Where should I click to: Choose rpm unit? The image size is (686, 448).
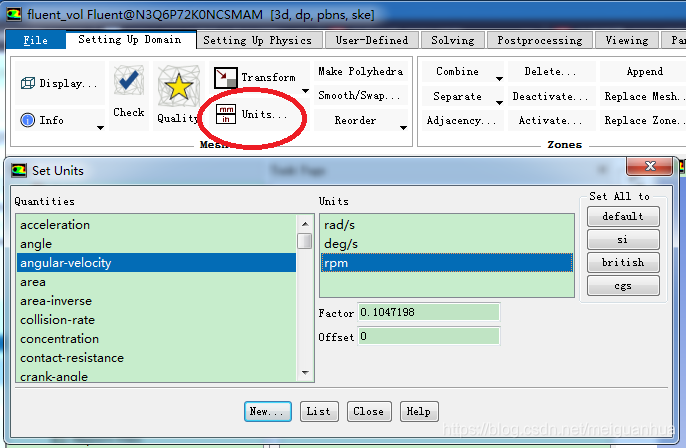point(447,262)
